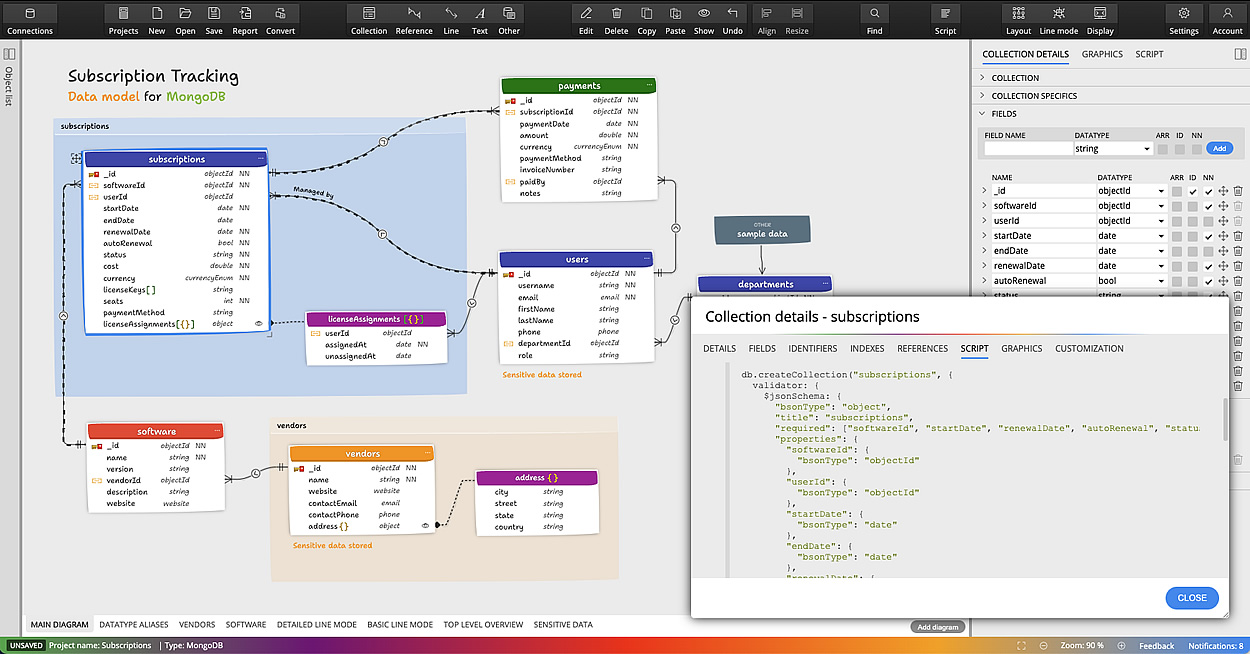Select the Reference tool
This screenshot has height=654, width=1250.
(x=414, y=20)
